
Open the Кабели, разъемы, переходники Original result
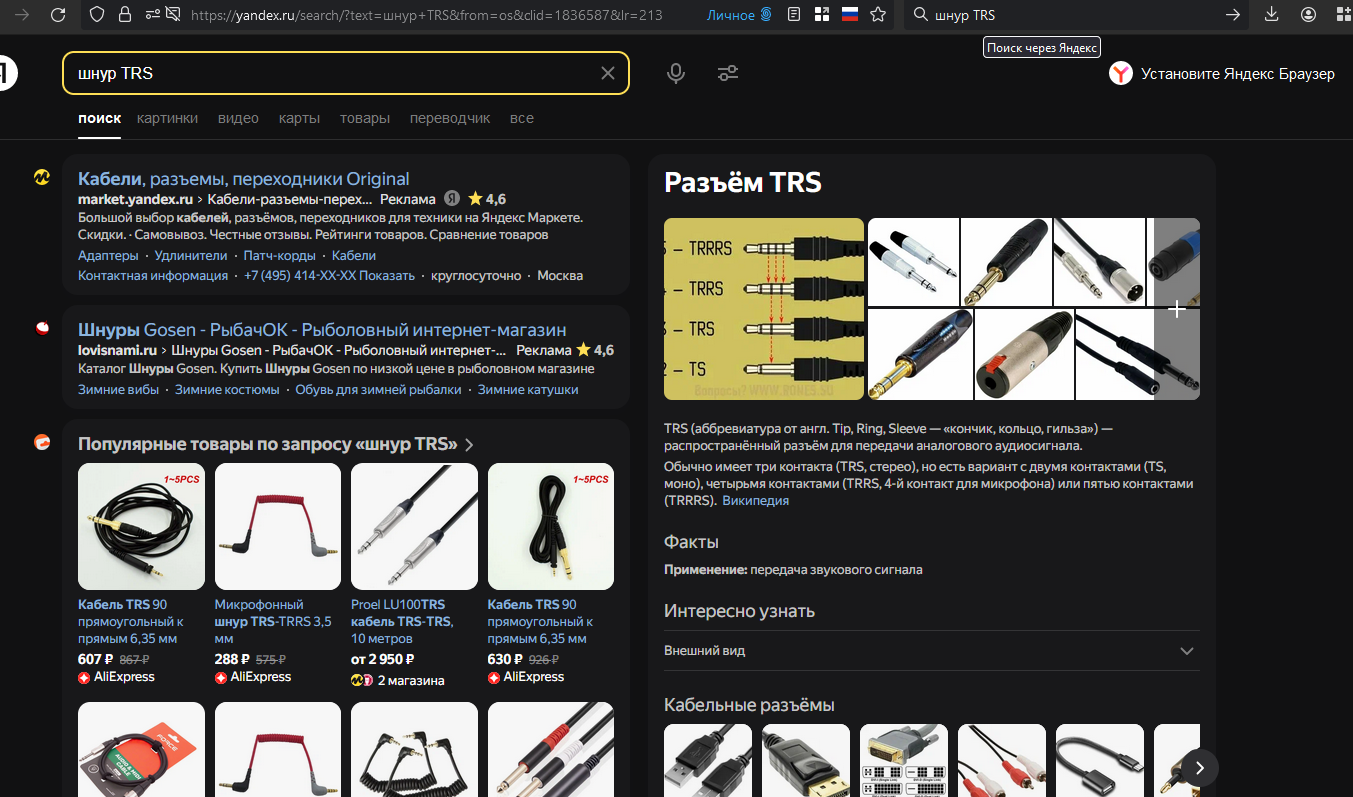point(244,179)
